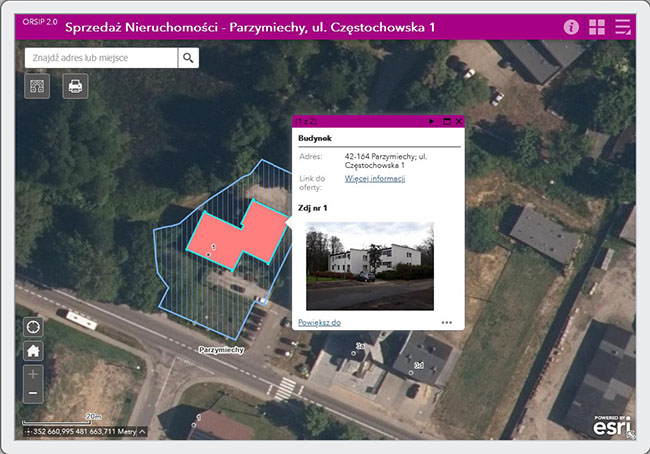Zoom in with the plus button

pyautogui.click(x=33, y=375)
